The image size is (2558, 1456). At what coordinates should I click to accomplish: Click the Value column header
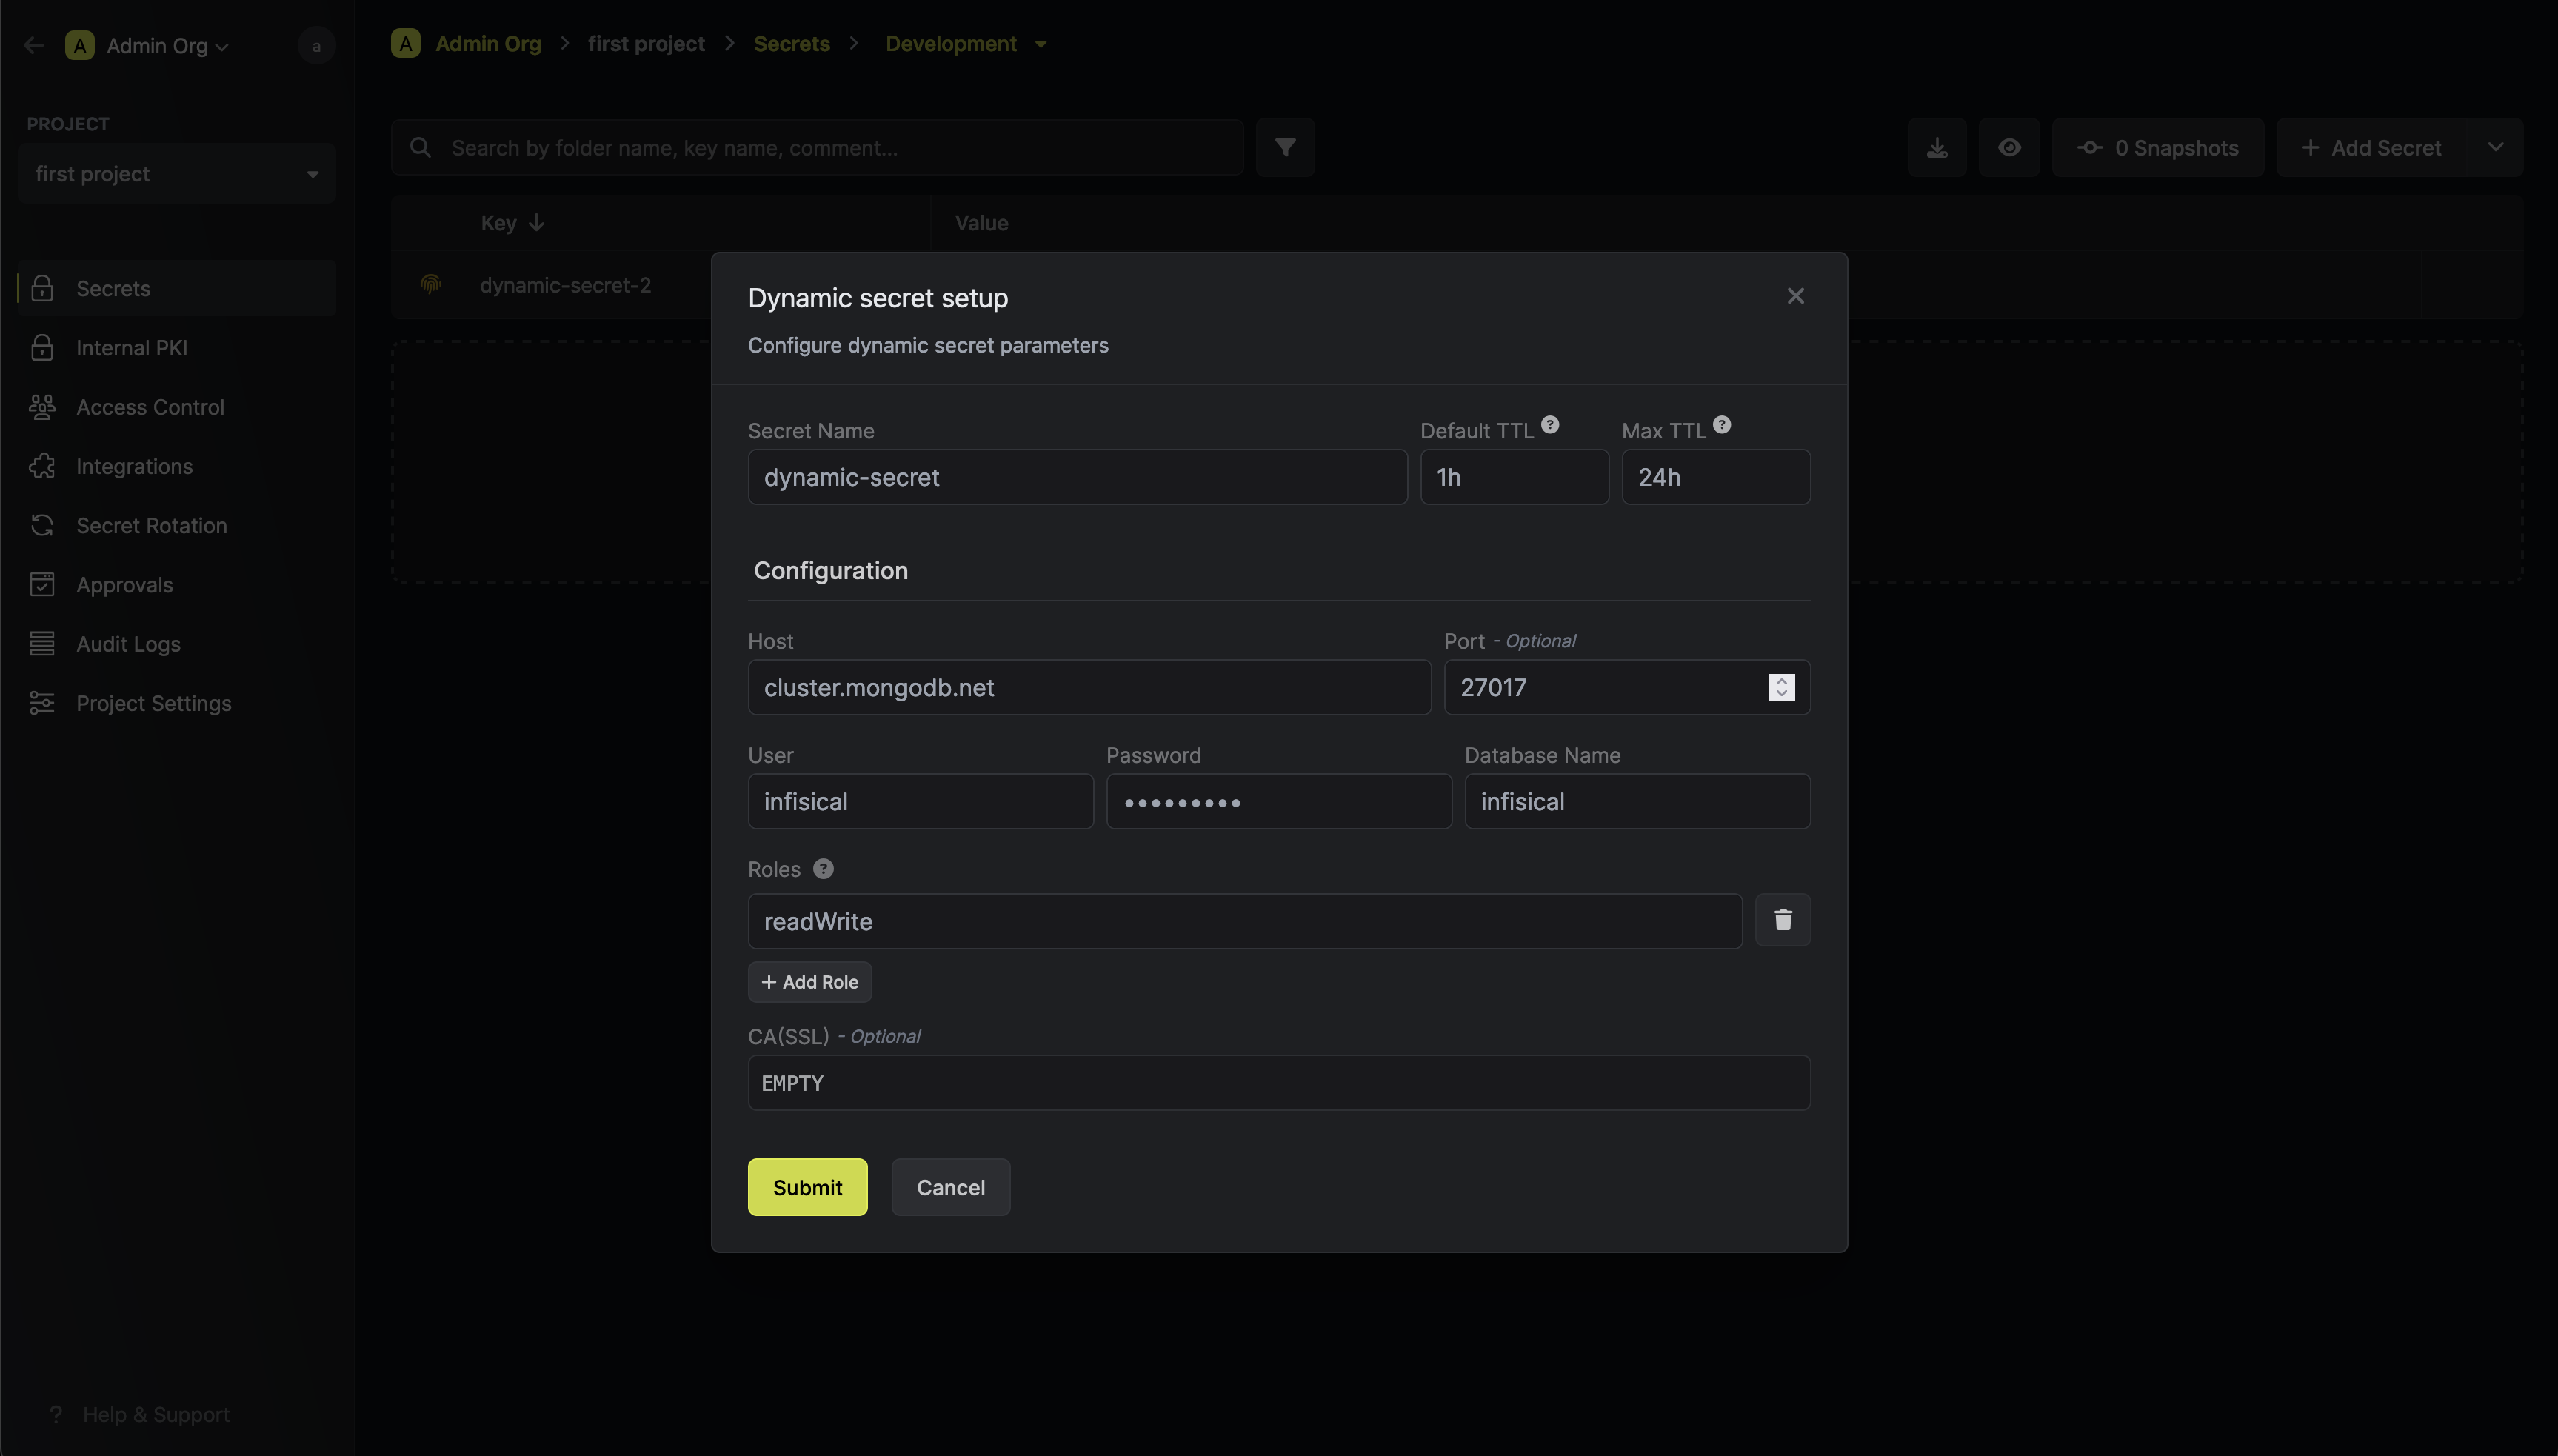pos(981,223)
